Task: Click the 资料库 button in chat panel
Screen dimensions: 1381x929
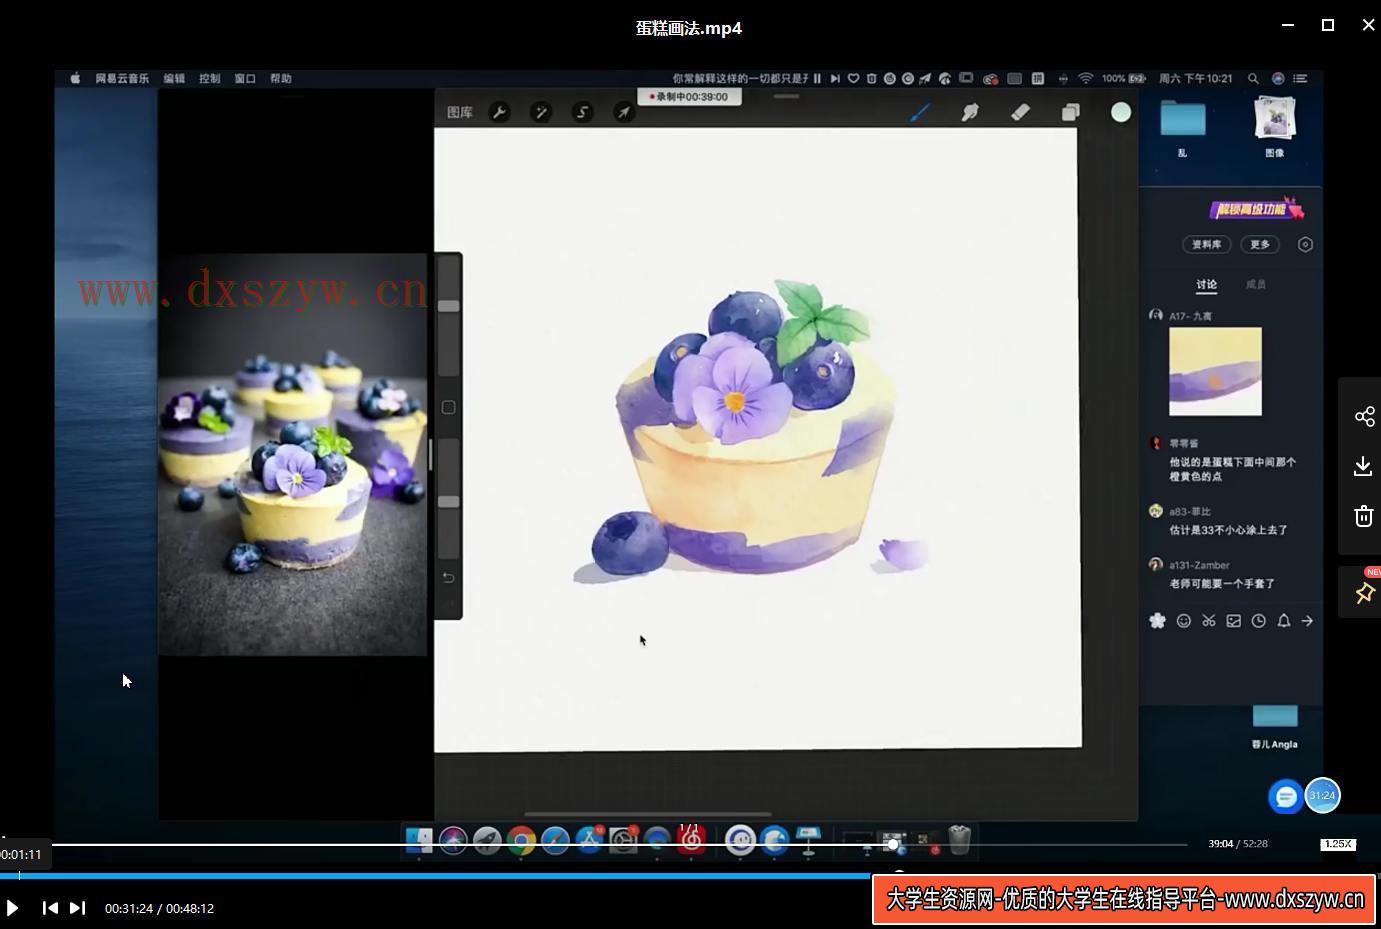Action: 1206,244
